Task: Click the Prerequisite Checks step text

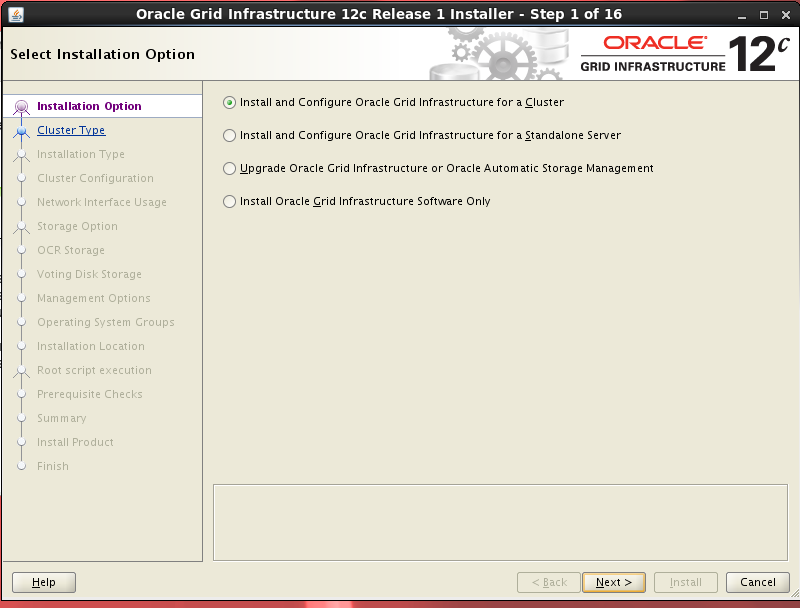Action: tap(89, 394)
